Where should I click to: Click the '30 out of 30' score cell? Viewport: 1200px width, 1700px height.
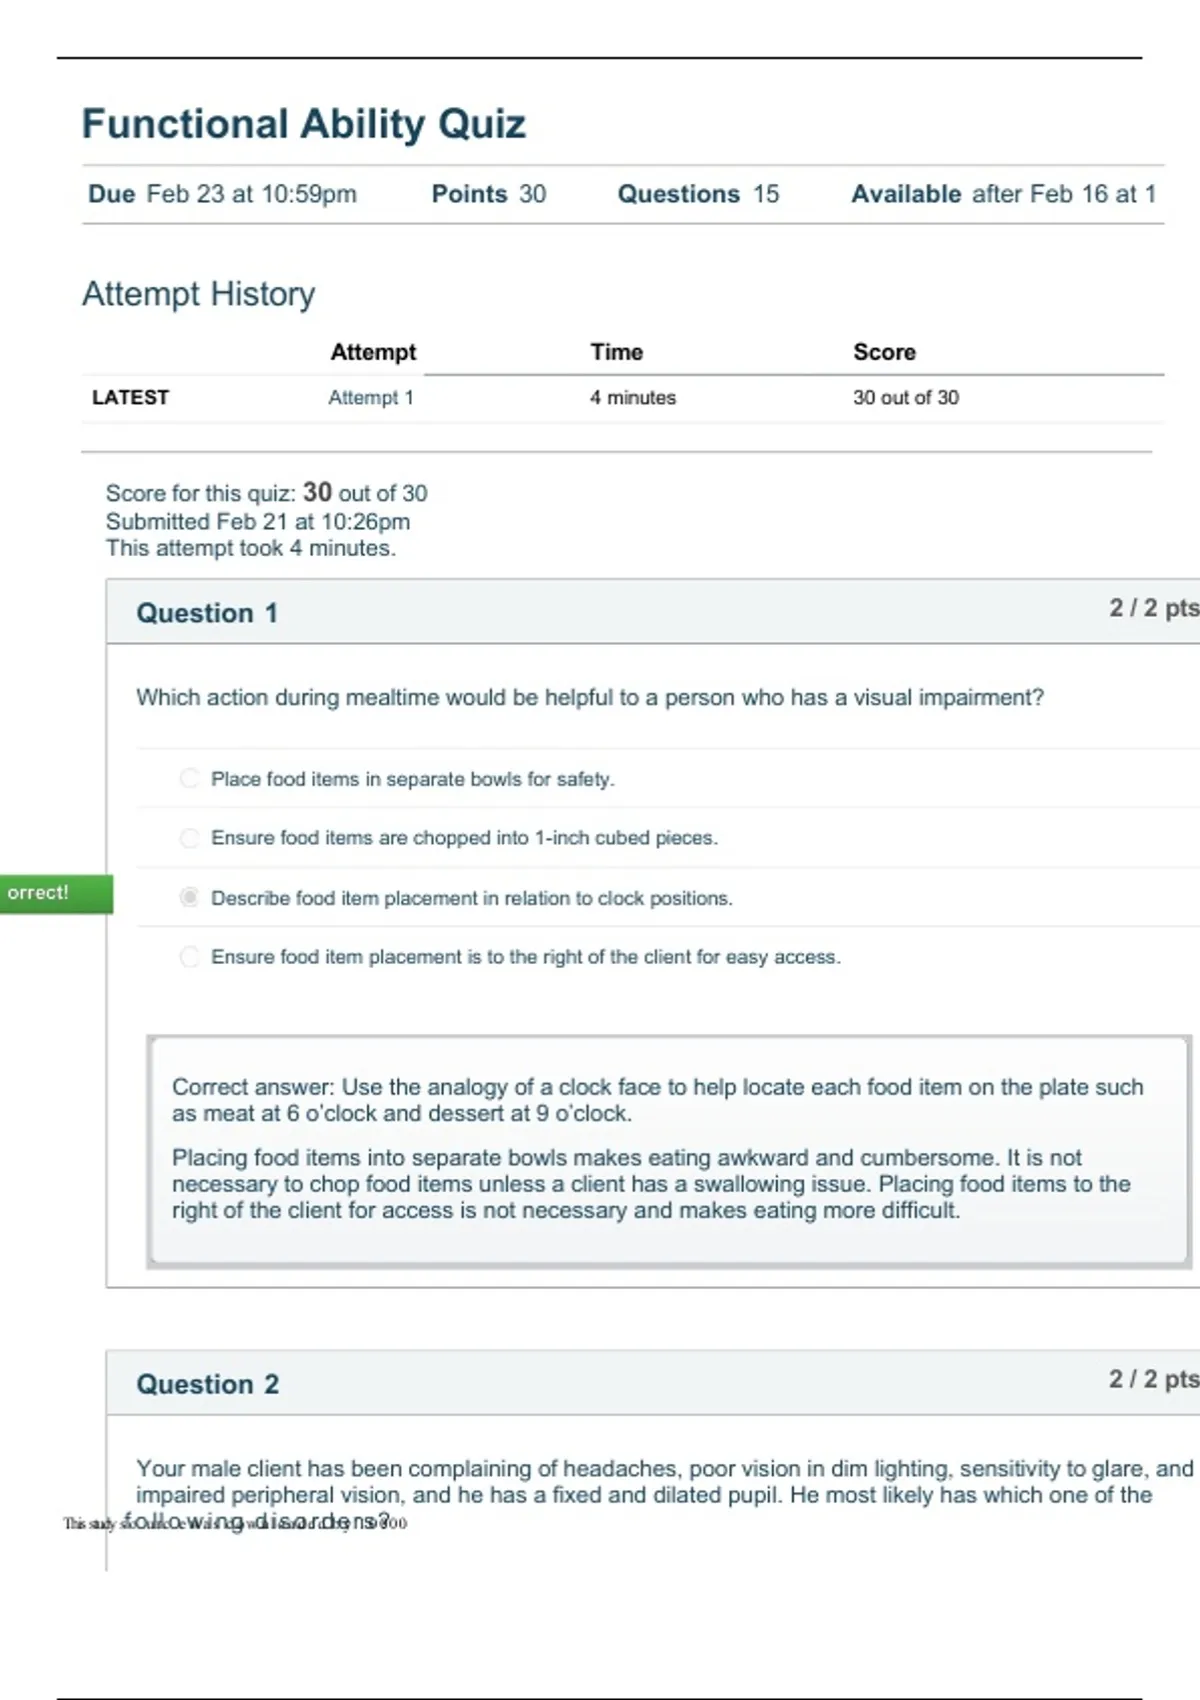click(906, 398)
